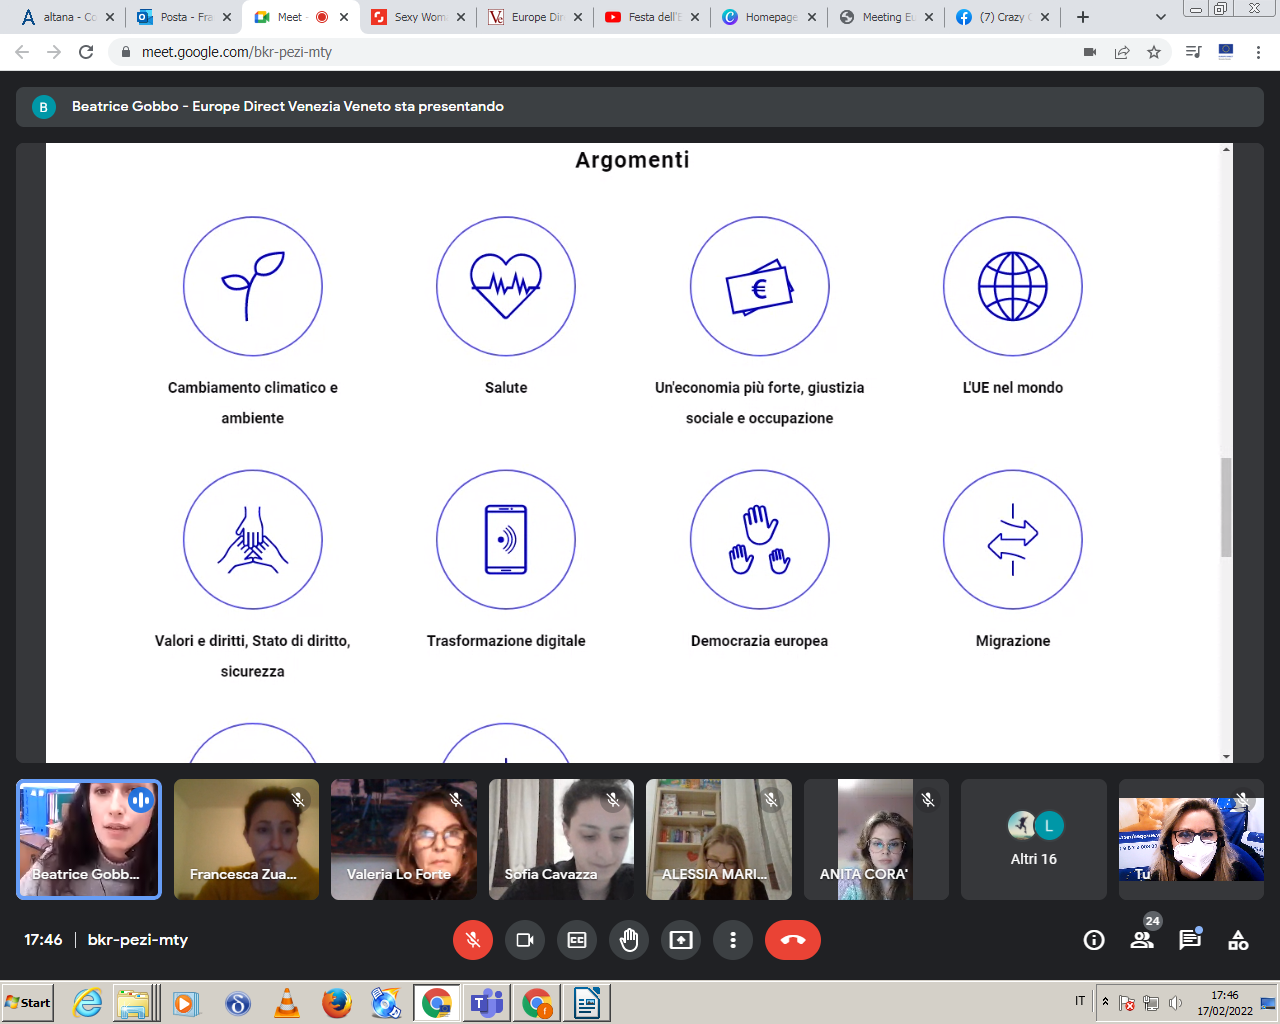Click "L'UE nel mondo" topic label
This screenshot has width=1280, height=1024.
tap(1013, 388)
